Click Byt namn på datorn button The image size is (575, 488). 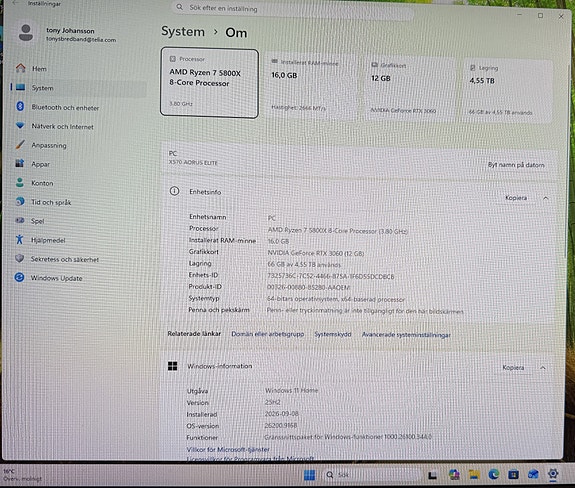click(x=516, y=165)
